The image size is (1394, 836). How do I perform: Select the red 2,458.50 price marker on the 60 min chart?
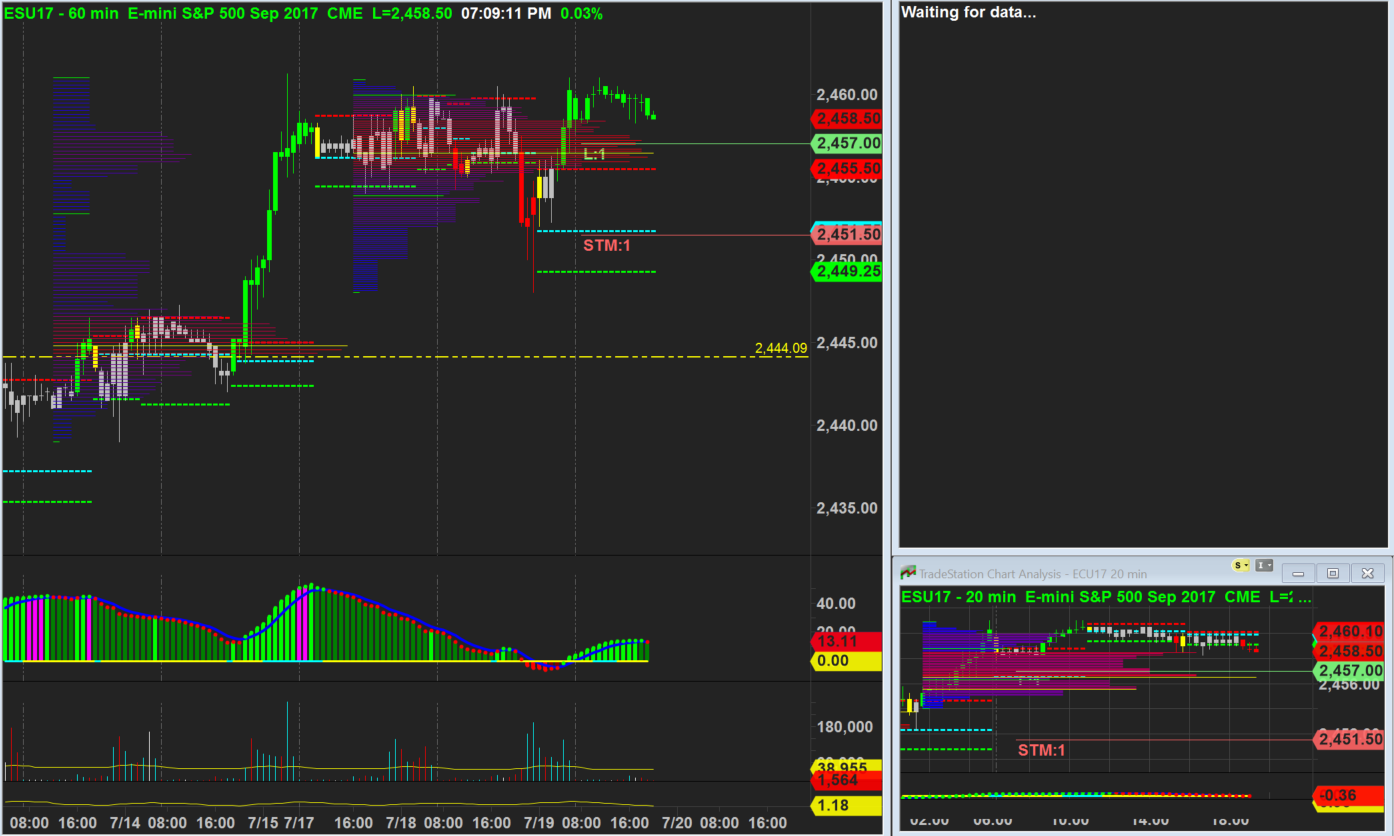[x=848, y=118]
